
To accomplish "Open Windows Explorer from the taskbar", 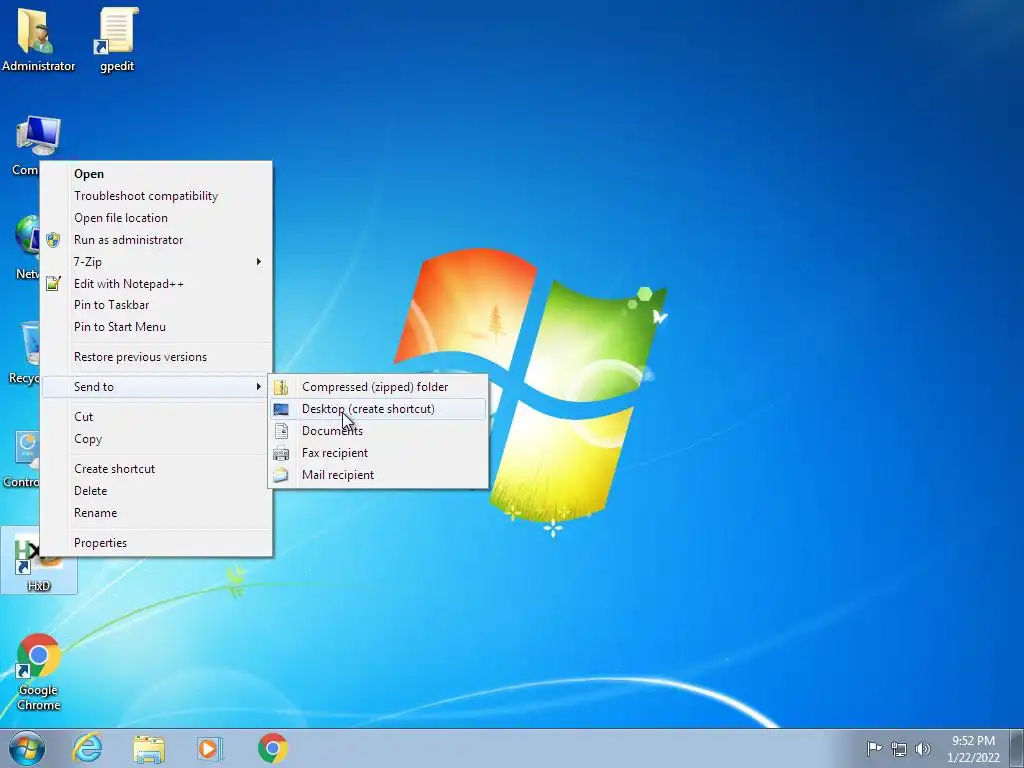I will [149, 748].
